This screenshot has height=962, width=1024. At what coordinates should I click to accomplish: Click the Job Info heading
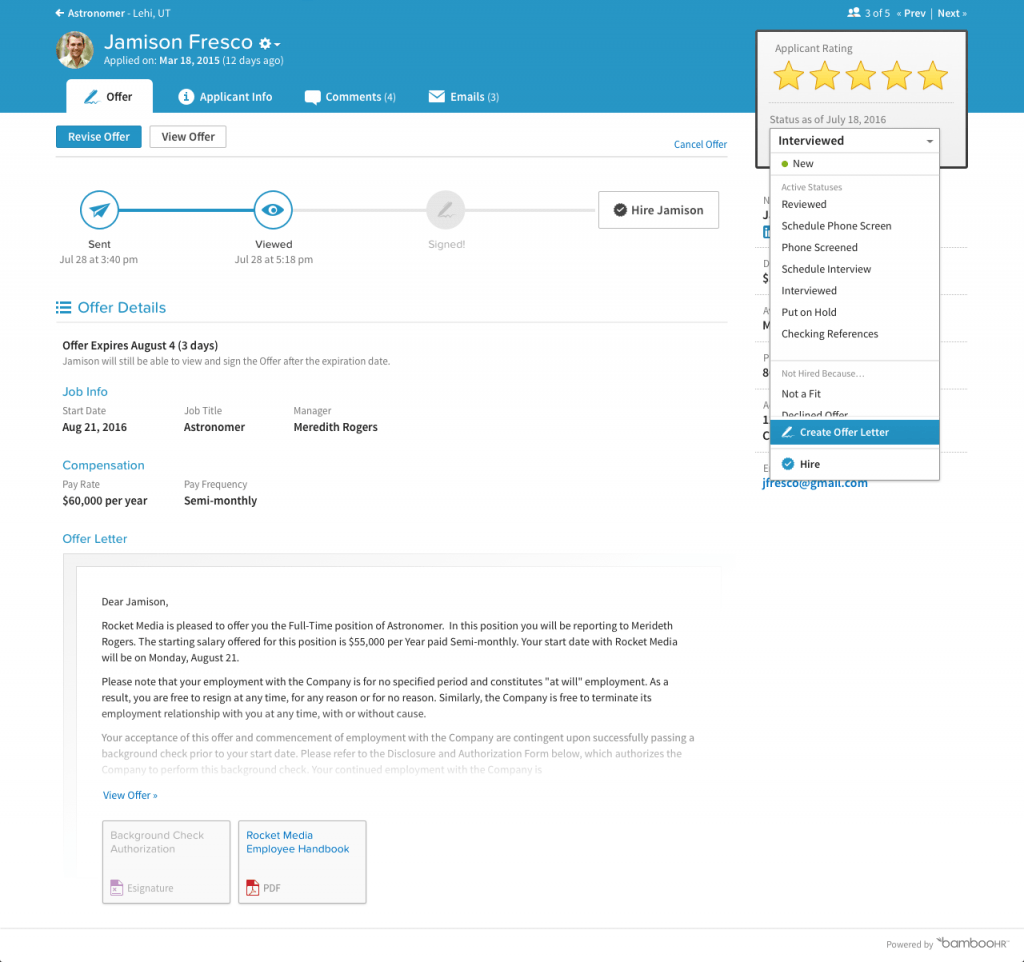pyautogui.click(x=85, y=392)
